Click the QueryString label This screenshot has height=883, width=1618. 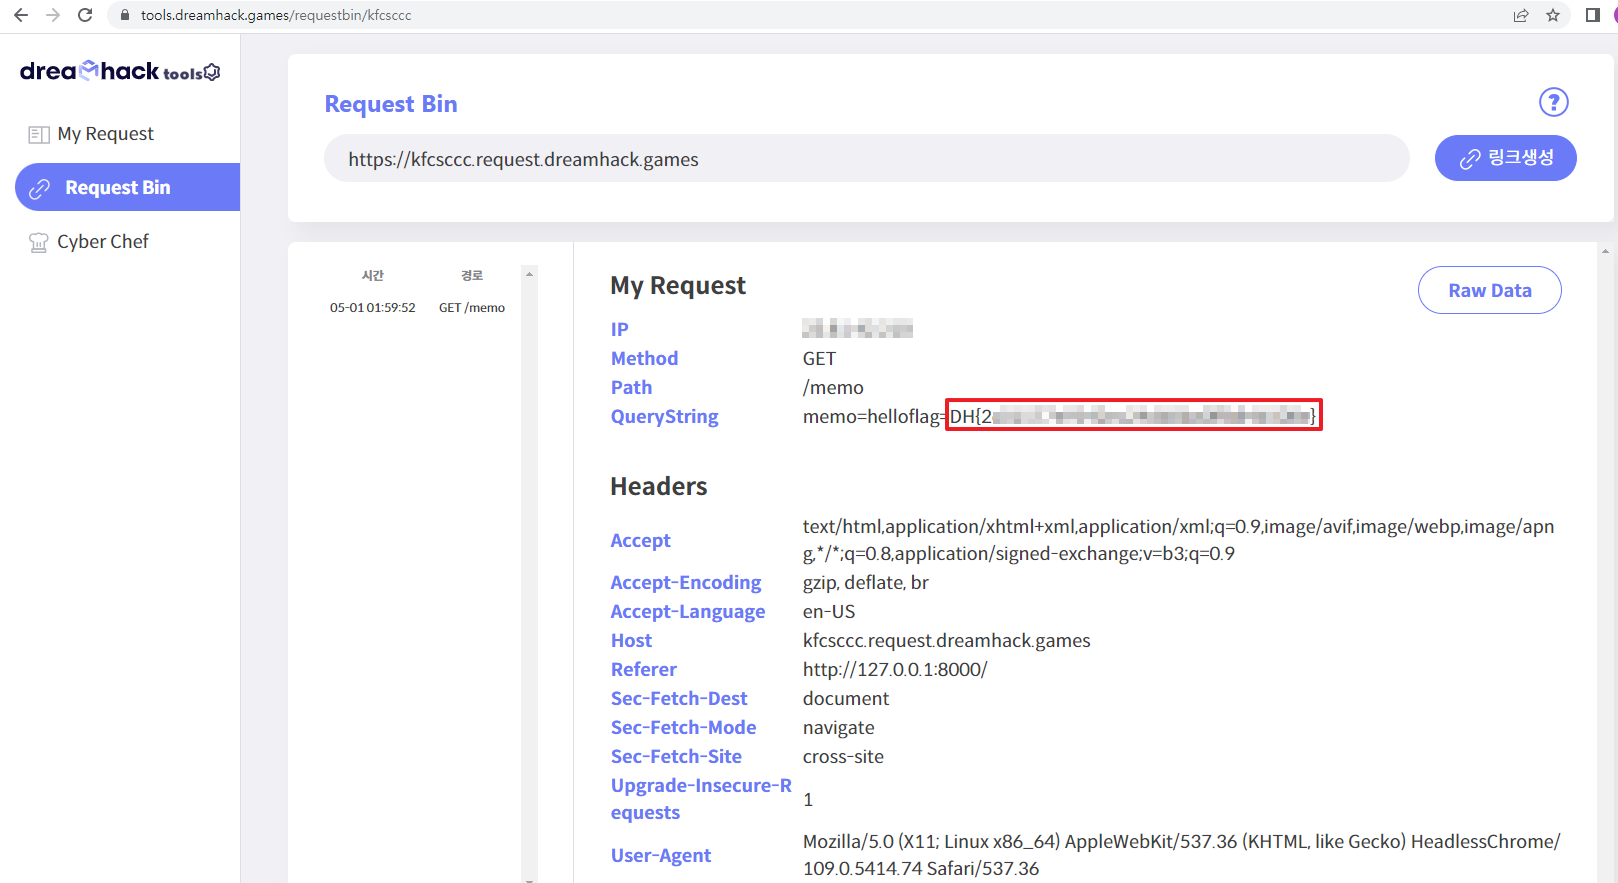pyautogui.click(x=664, y=416)
